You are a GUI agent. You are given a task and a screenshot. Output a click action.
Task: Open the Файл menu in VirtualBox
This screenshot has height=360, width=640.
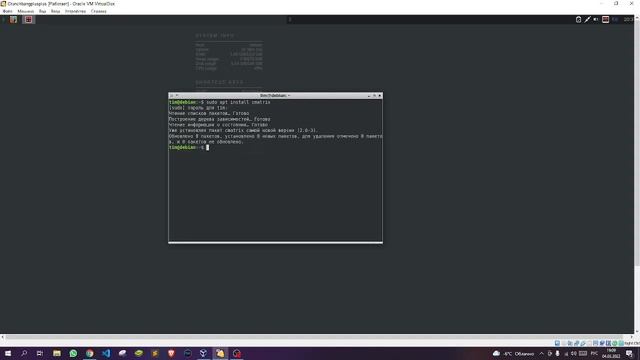(x=7, y=11)
